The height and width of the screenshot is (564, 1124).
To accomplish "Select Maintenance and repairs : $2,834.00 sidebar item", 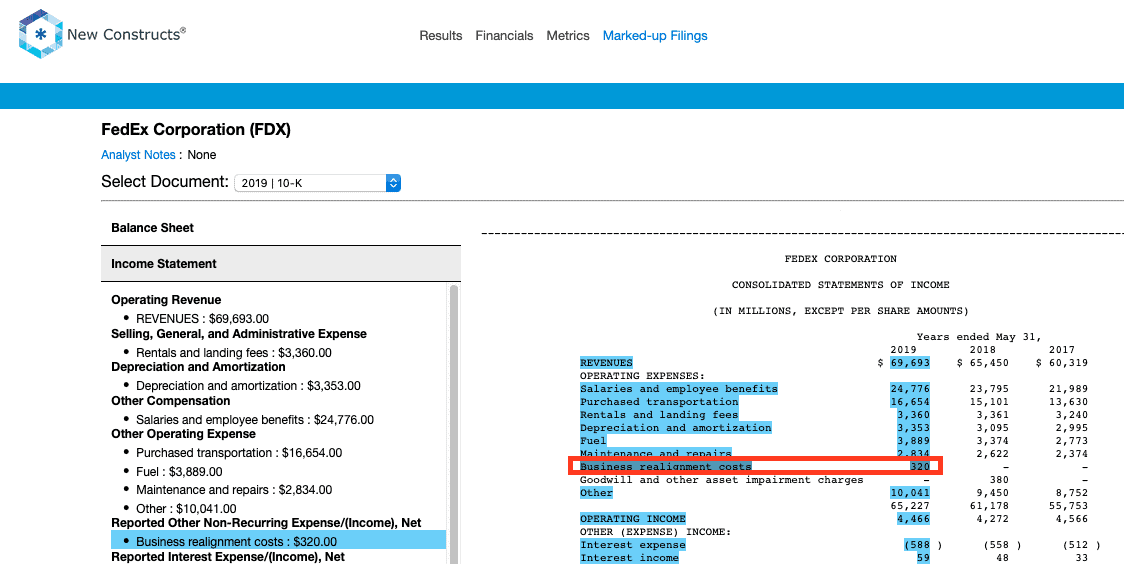I will point(234,490).
